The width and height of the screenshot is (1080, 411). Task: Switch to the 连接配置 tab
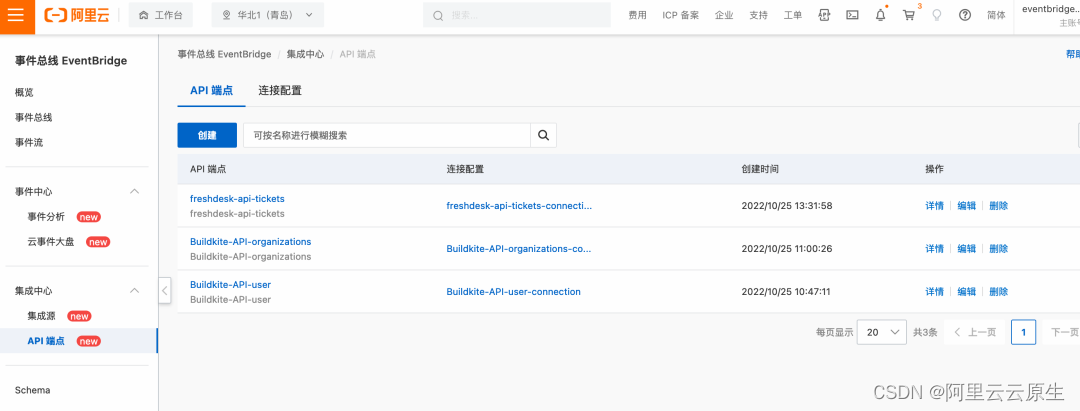click(280, 90)
